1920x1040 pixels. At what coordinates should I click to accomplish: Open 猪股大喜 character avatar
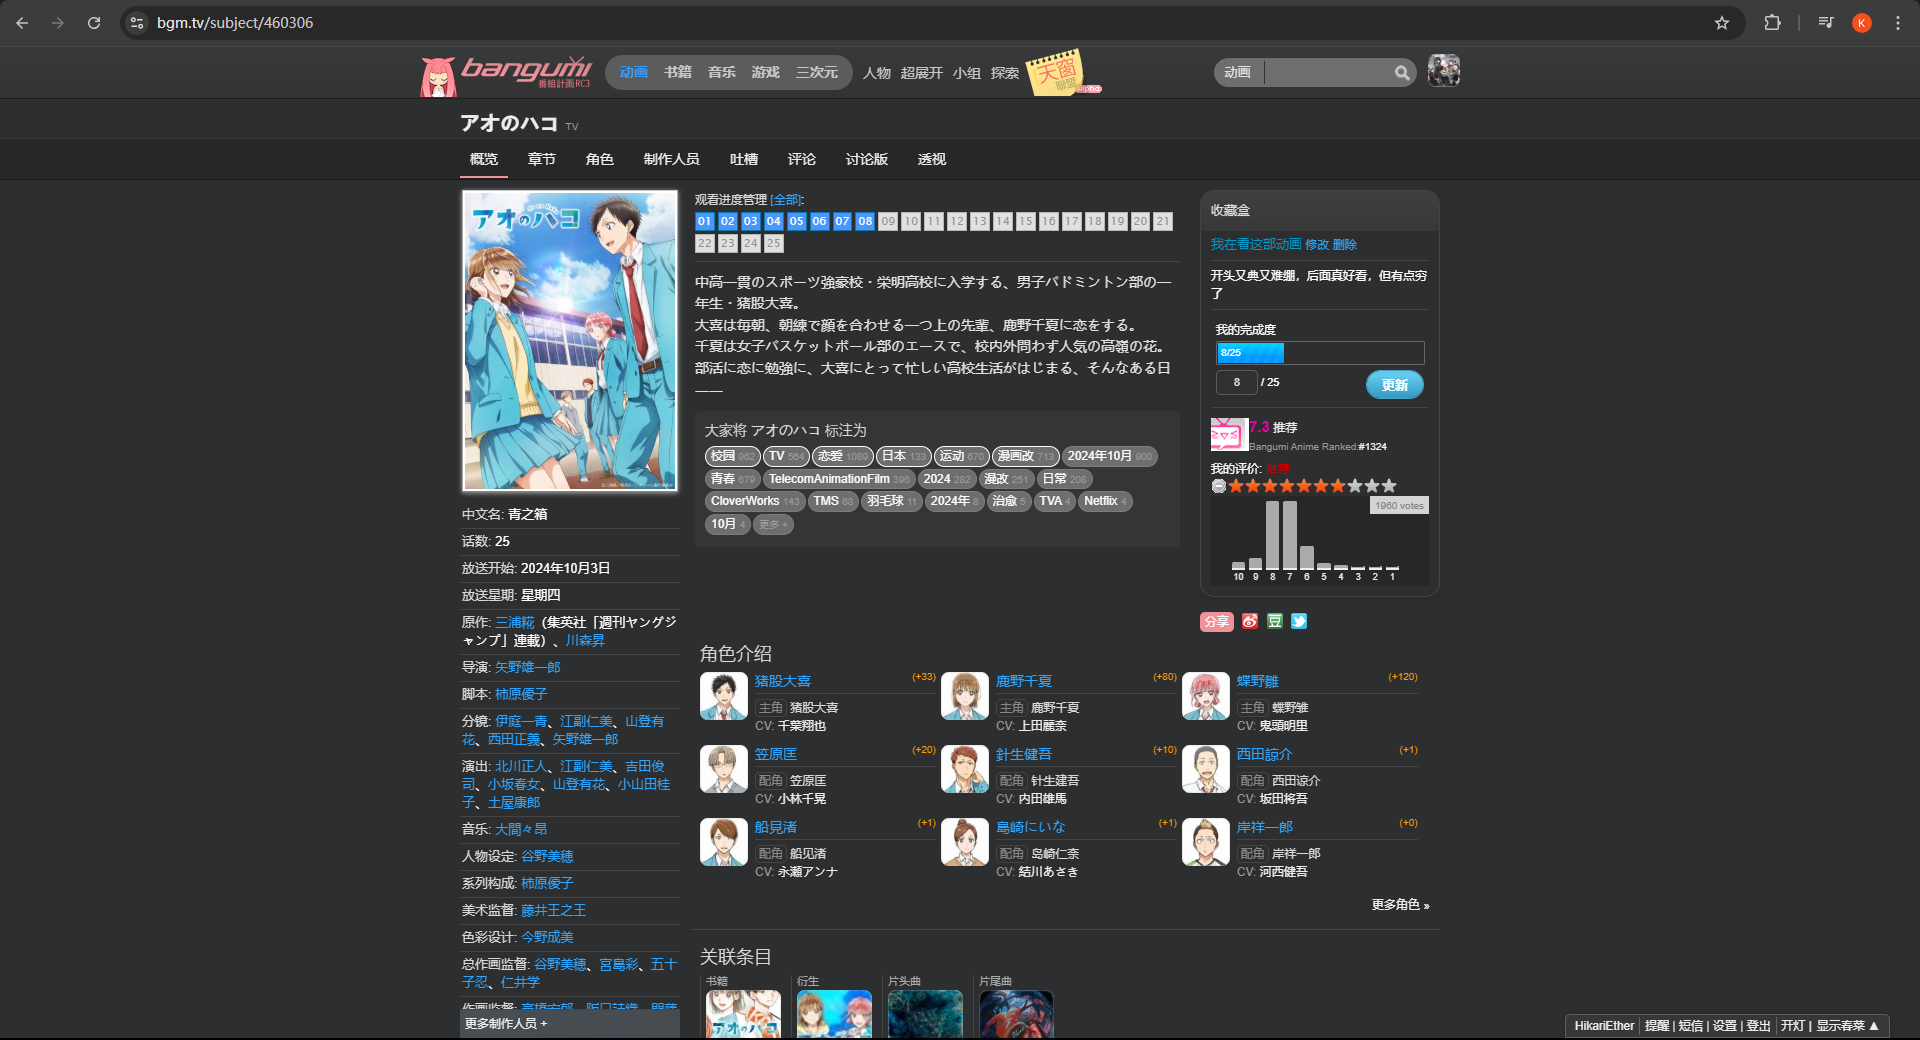[x=724, y=696]
